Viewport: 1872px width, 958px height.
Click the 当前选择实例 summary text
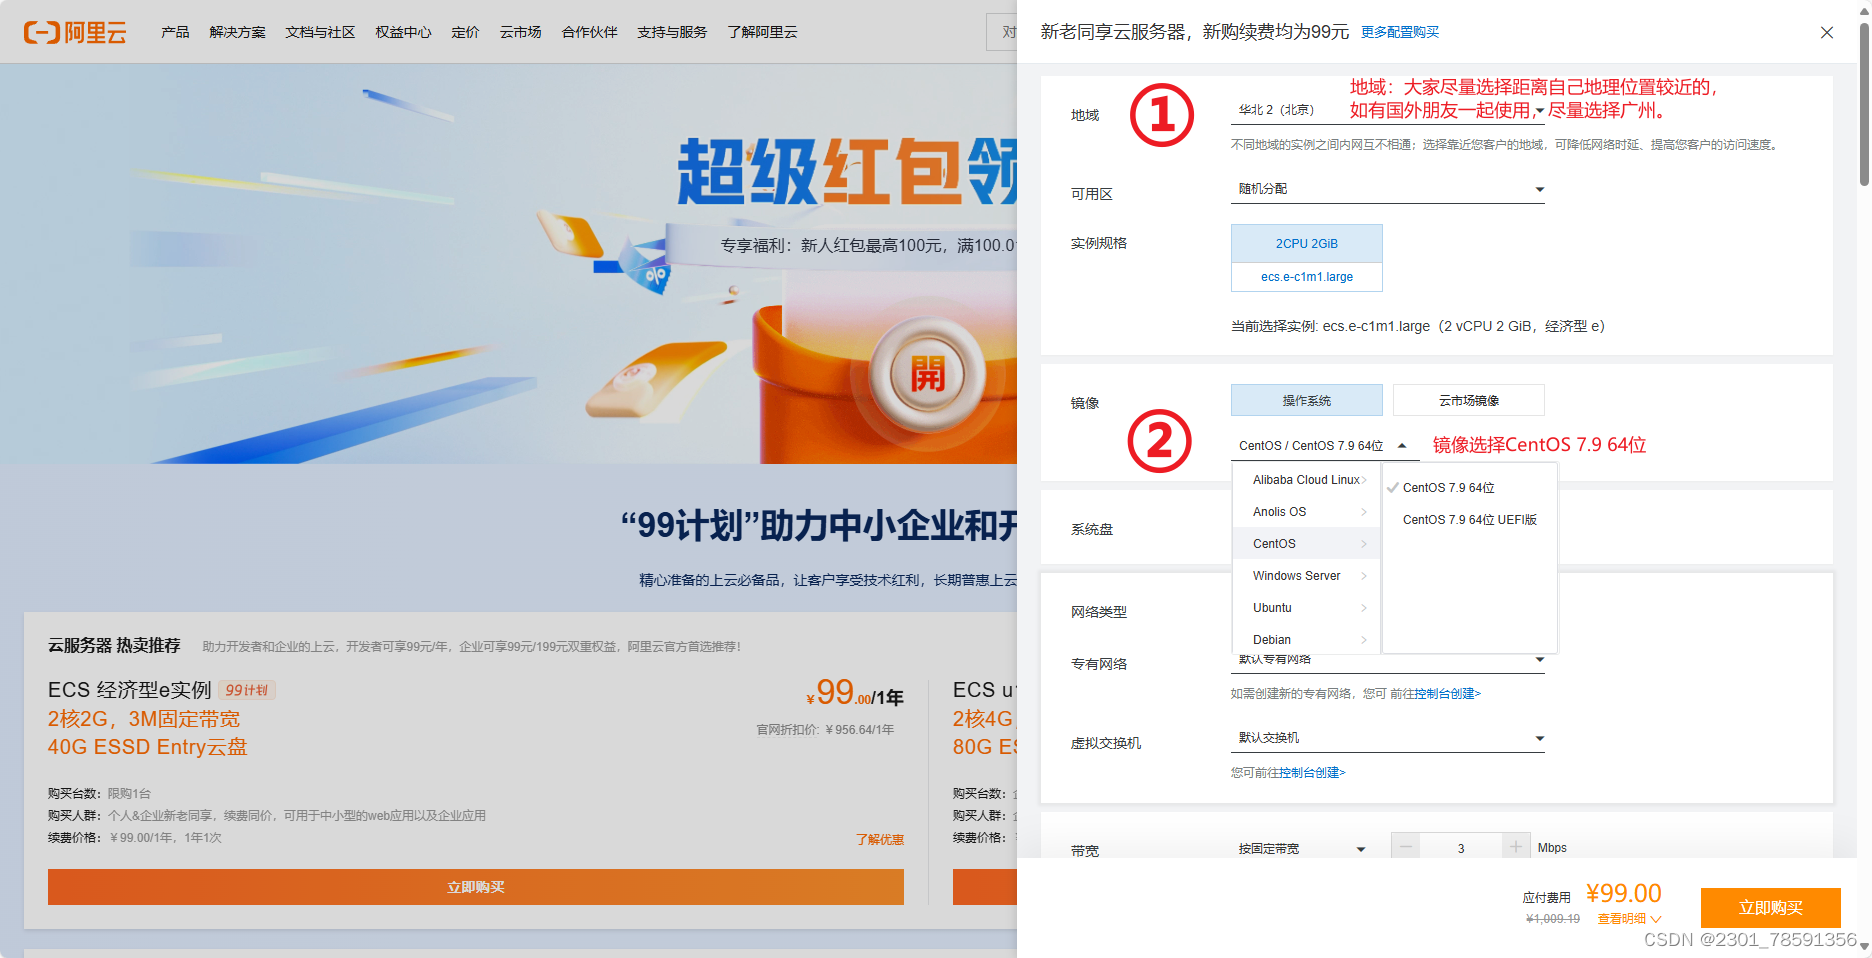point(1418,326)
